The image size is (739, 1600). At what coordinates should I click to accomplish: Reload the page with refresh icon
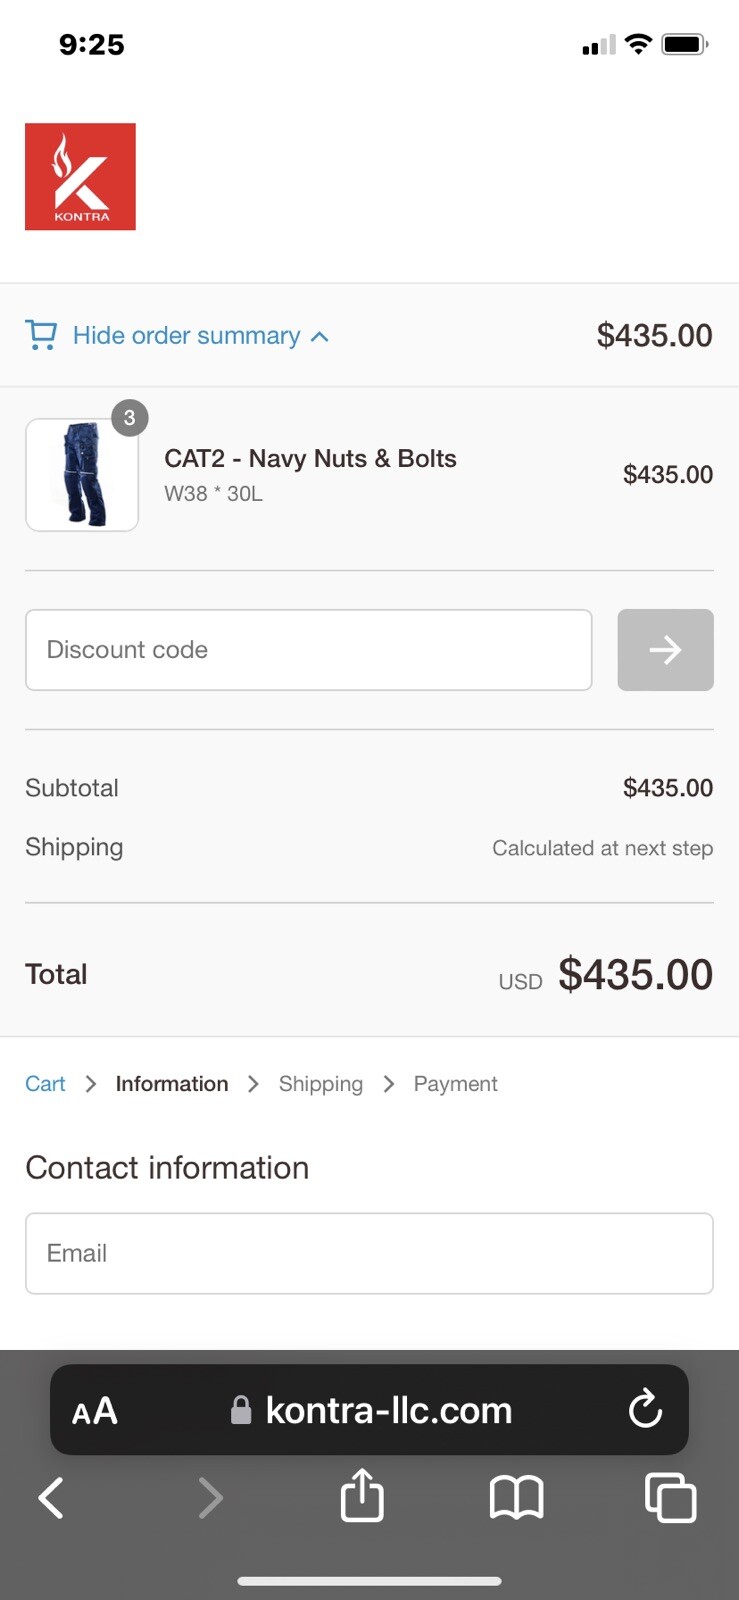[645, 1410]
